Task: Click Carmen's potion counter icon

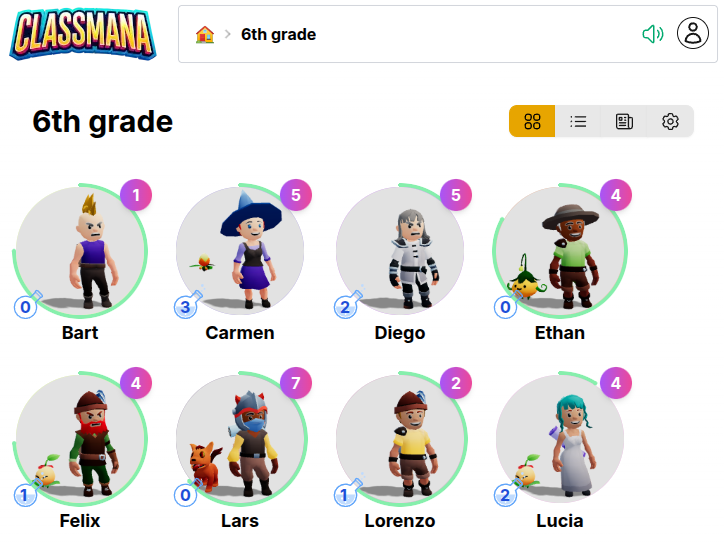Action: click(x=187, y=306)
